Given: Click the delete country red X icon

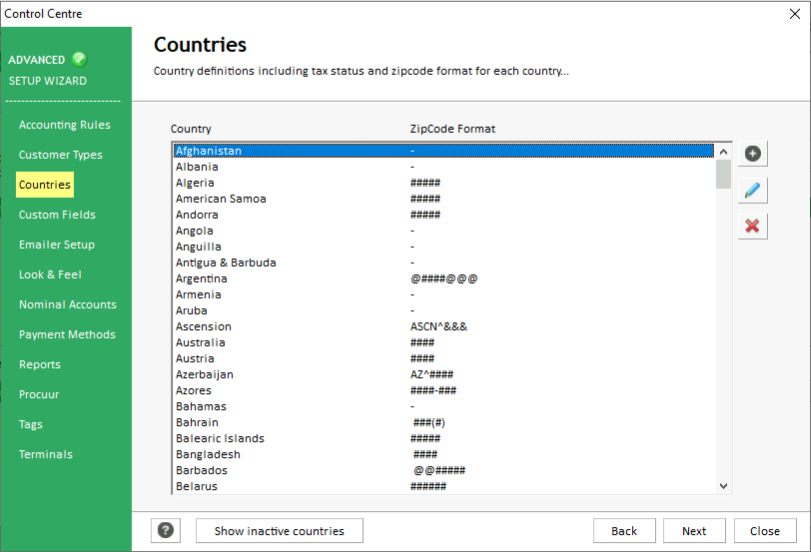Looking at the screenshot, I should click(753, 226).
